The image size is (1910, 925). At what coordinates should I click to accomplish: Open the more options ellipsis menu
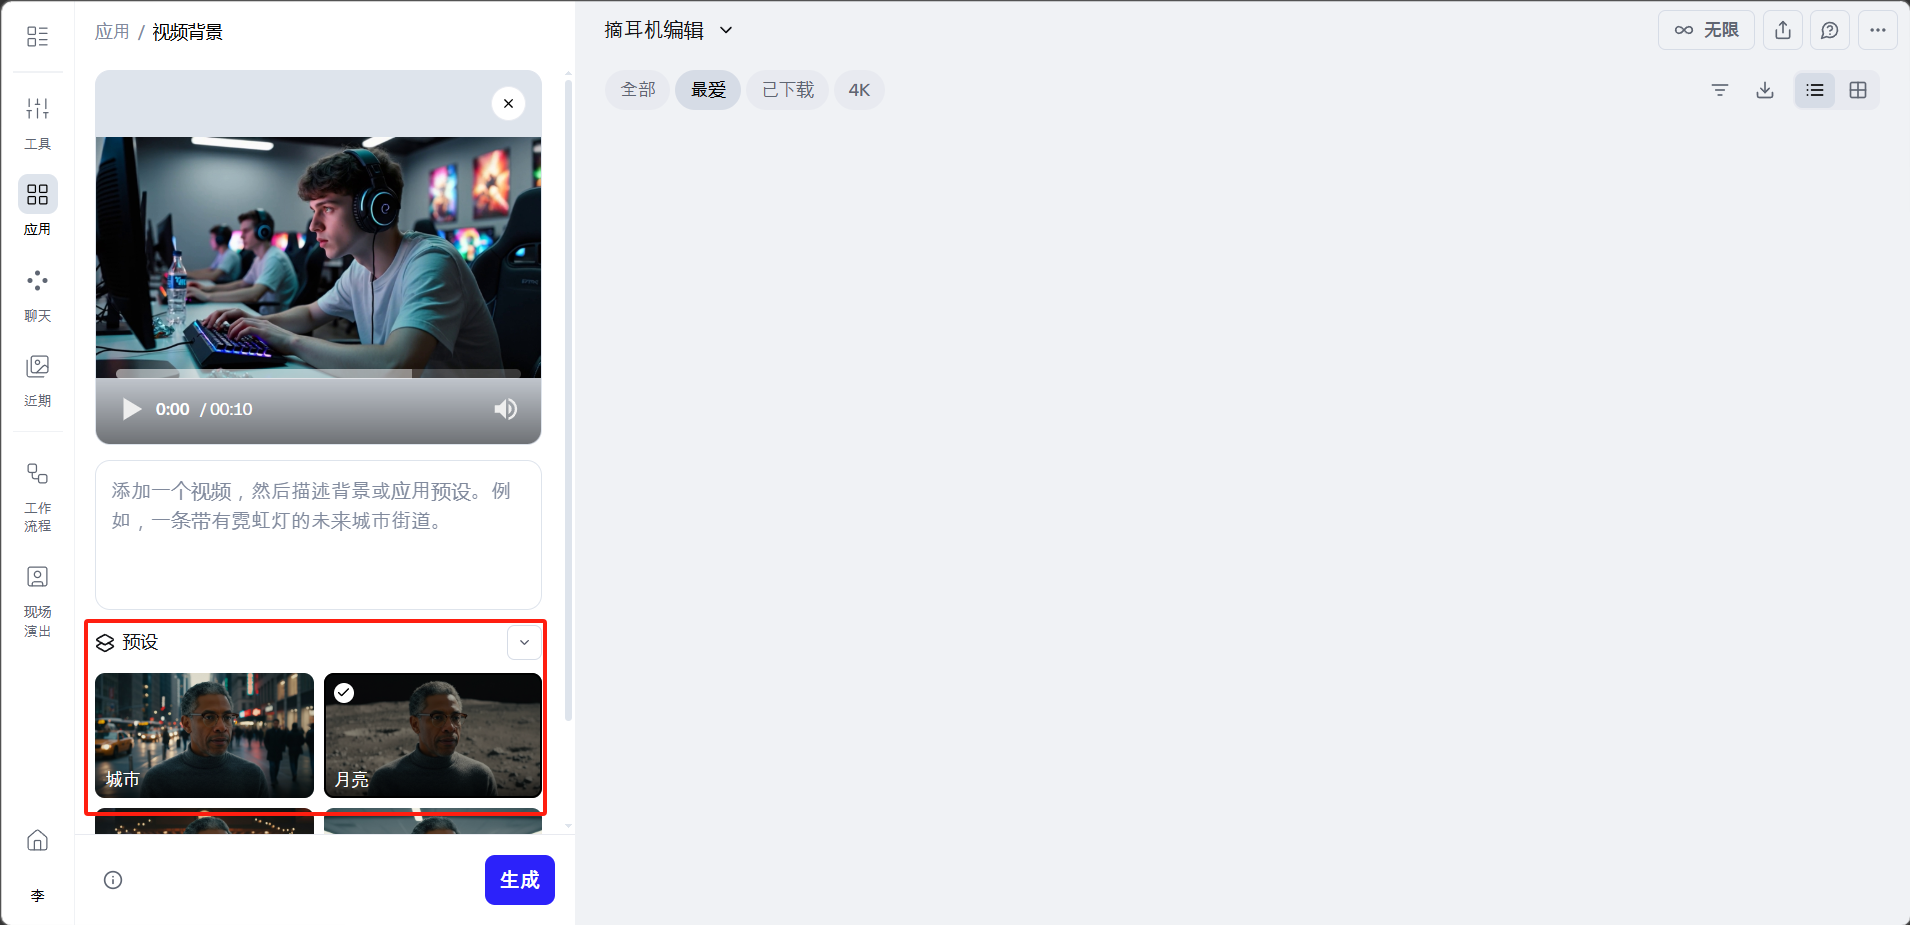(1878, 30)
